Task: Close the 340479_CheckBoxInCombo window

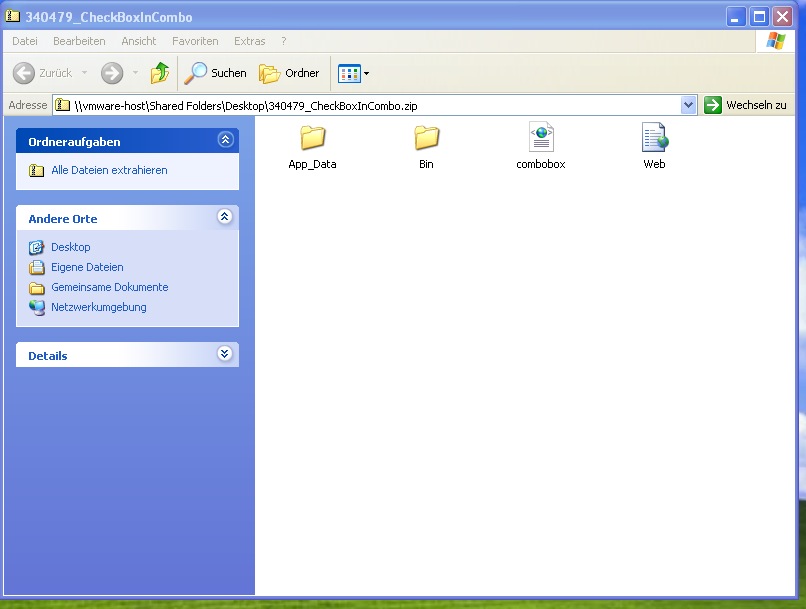Action: tap(783, 17)
